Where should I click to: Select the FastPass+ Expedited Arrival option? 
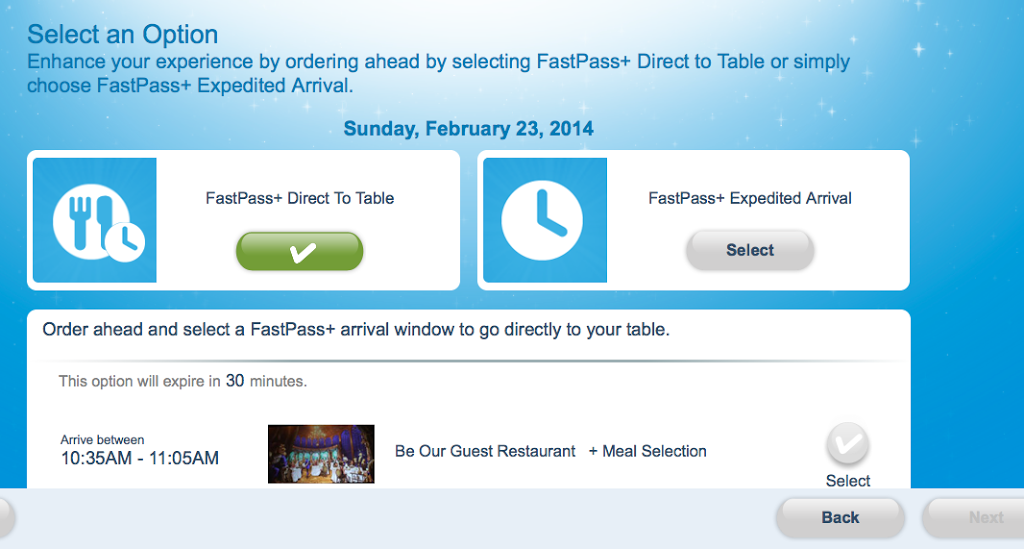pyautogui.click(x=750, y=250)
